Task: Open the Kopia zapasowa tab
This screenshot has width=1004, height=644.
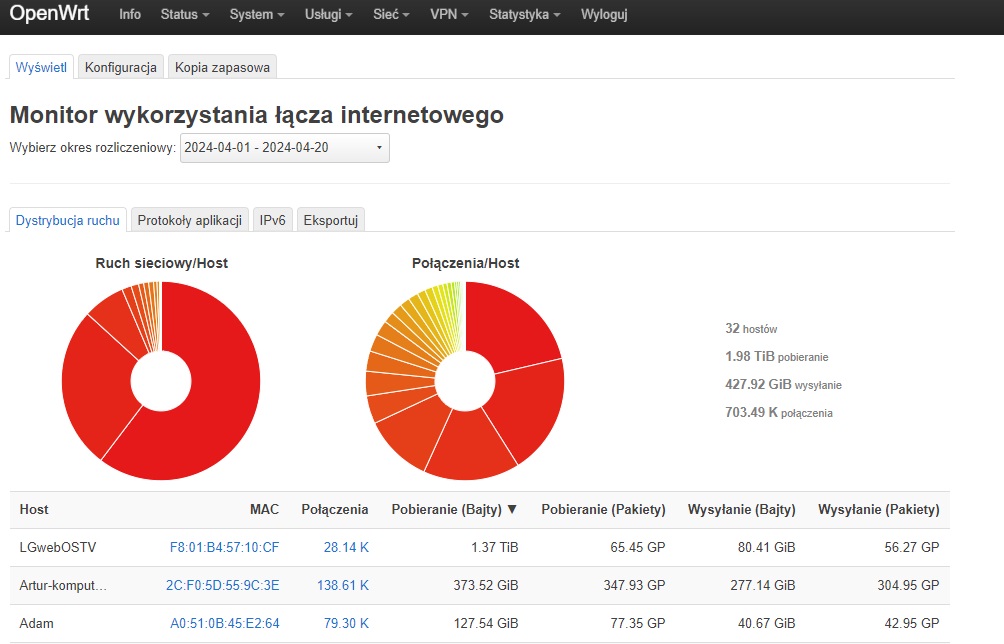Action: [x=222, y=67]
